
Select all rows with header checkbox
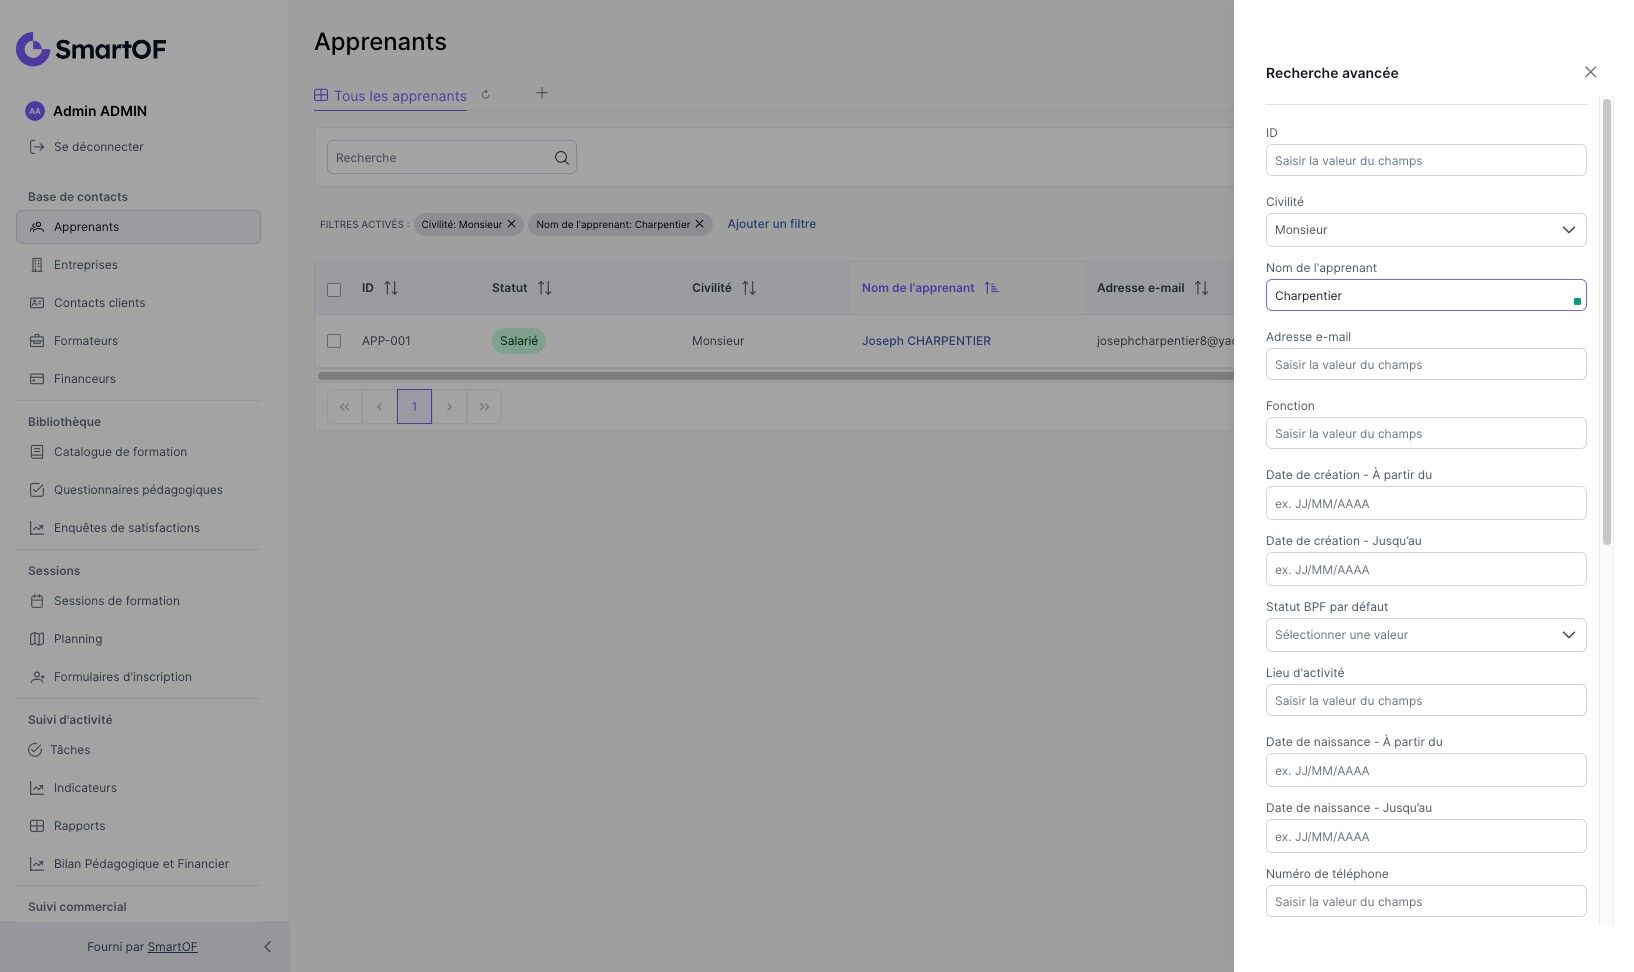click(x=334, y=290)
